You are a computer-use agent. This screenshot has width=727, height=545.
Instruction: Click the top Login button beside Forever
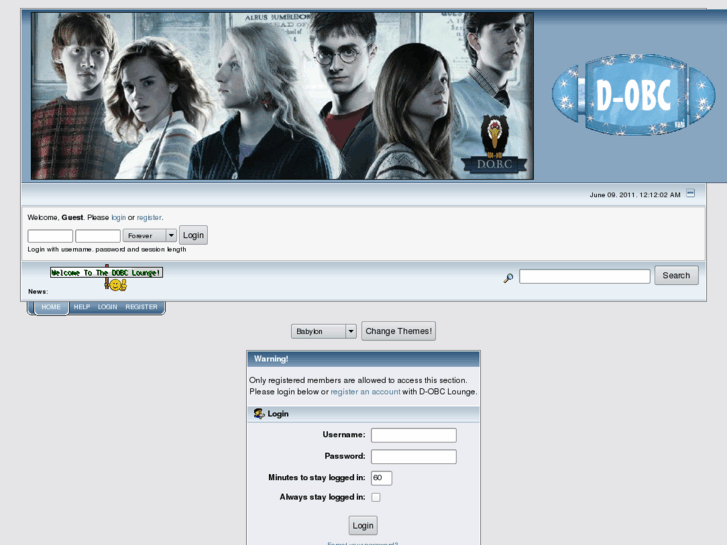pos(193,235)
